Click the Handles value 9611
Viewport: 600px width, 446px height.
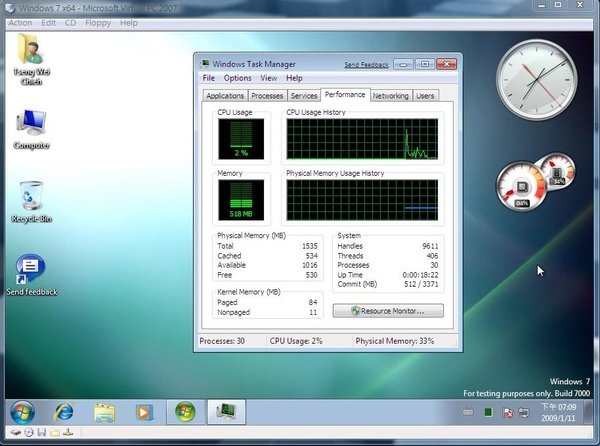click(x=430, y=246)
